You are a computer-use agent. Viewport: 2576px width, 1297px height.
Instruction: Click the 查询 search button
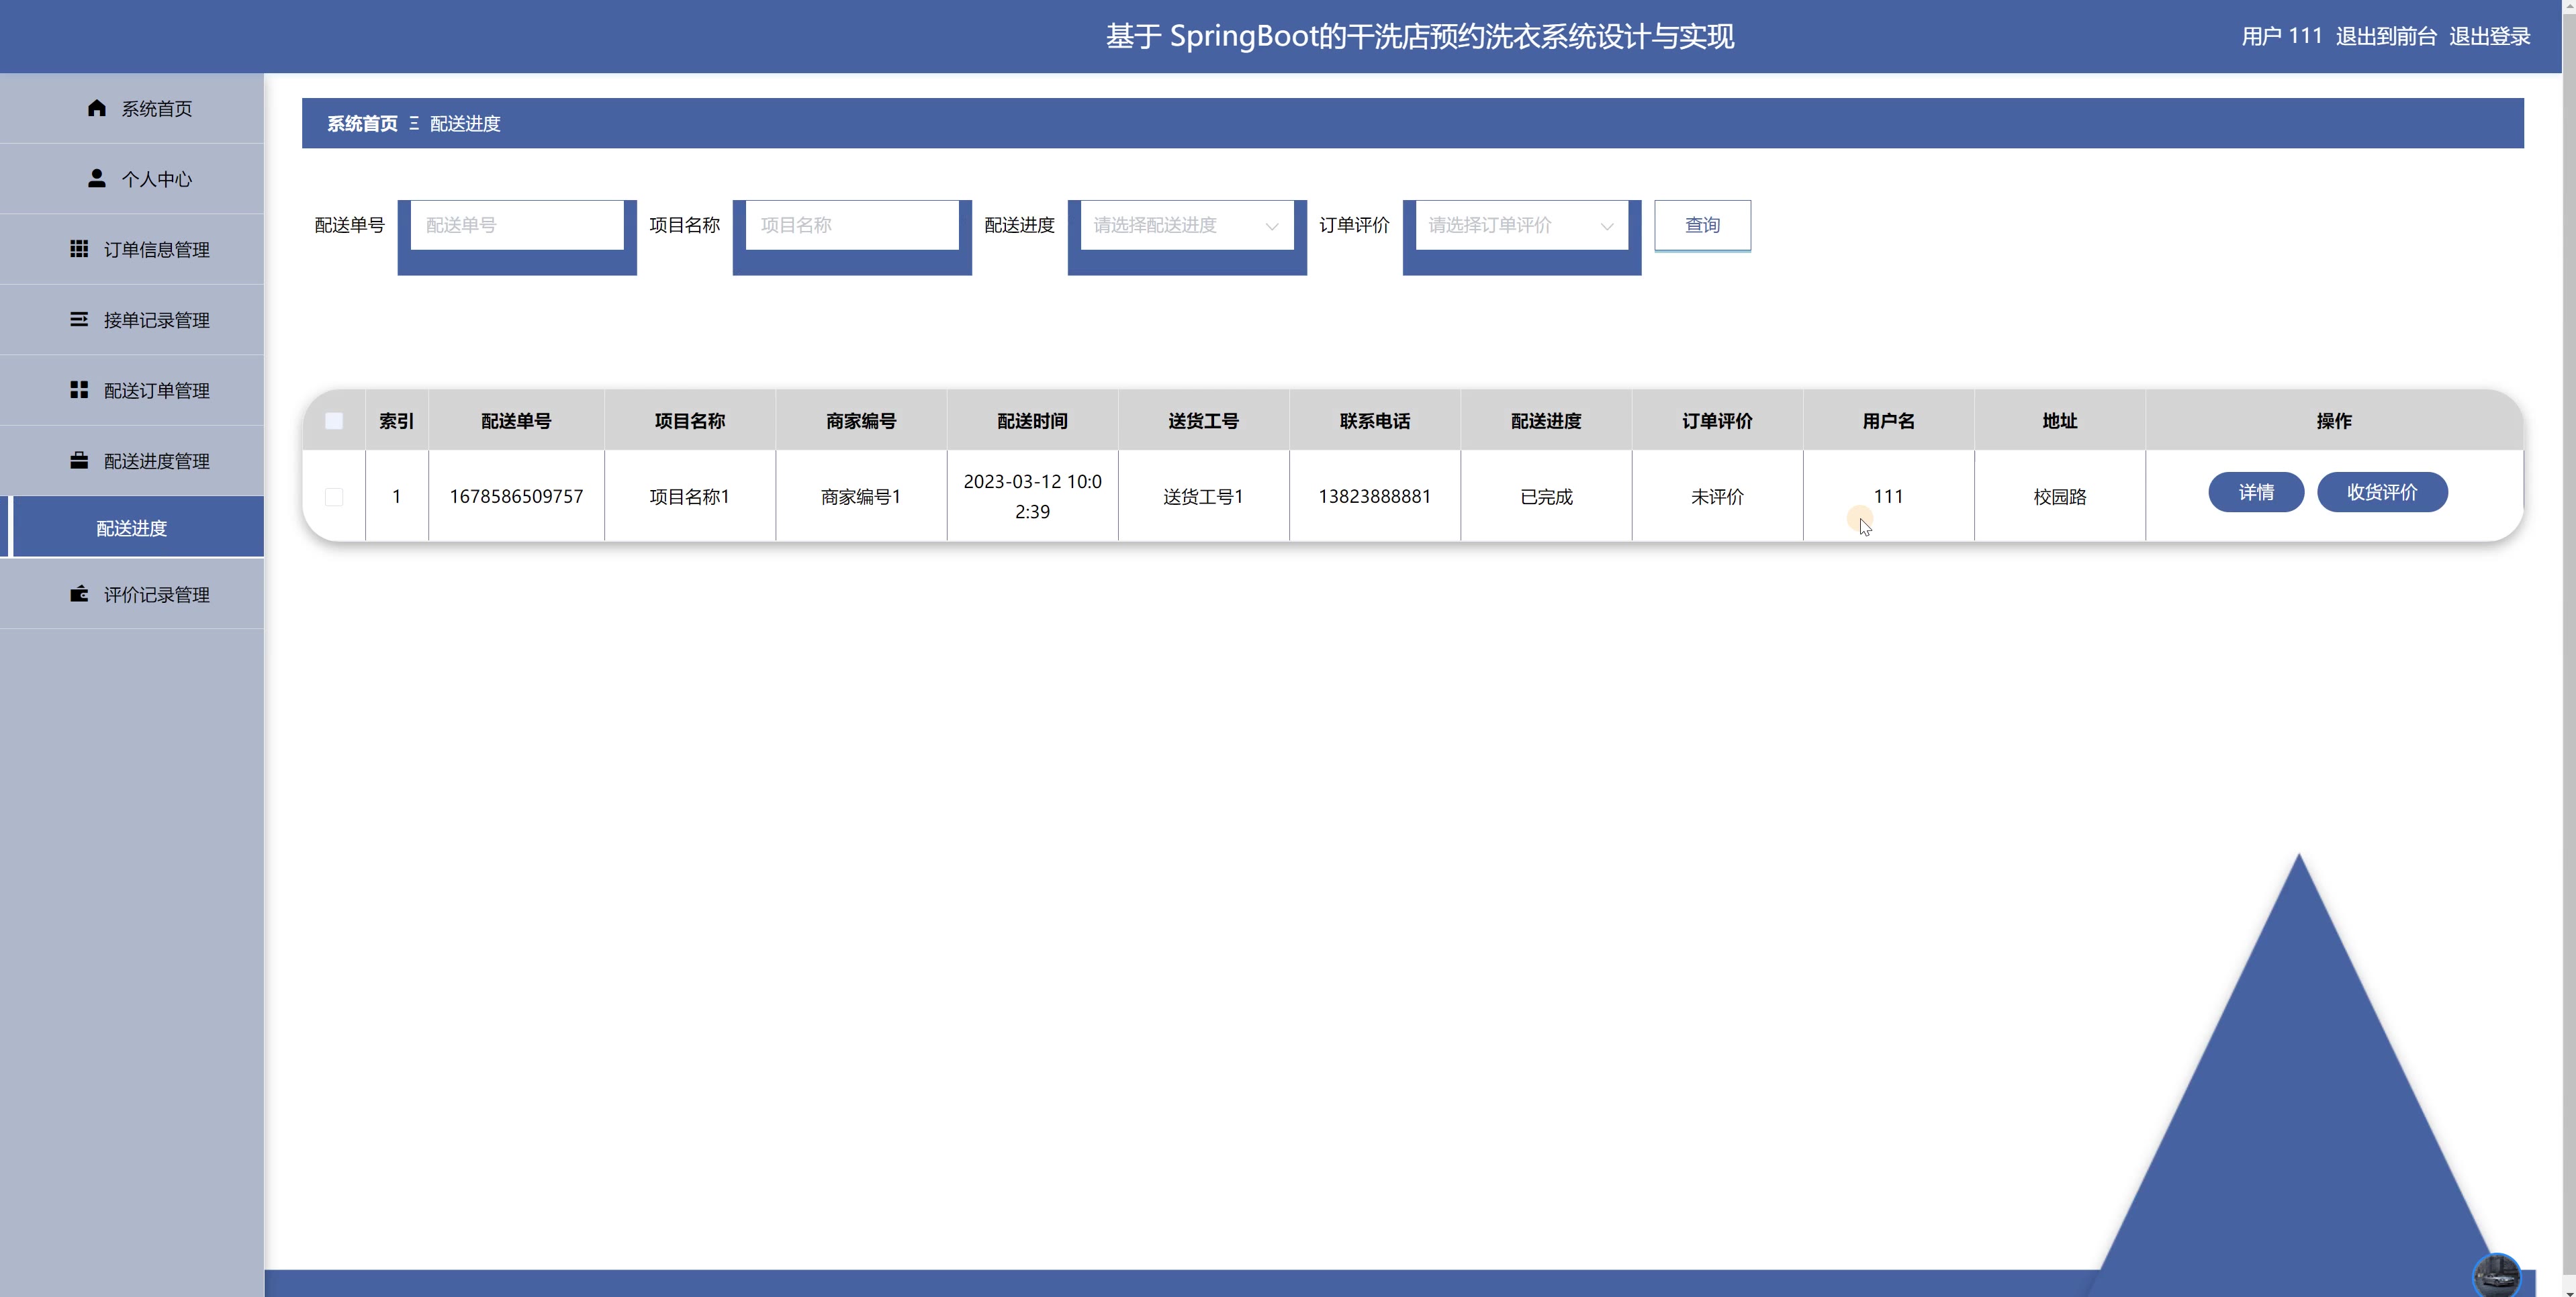coord(1702,225)
